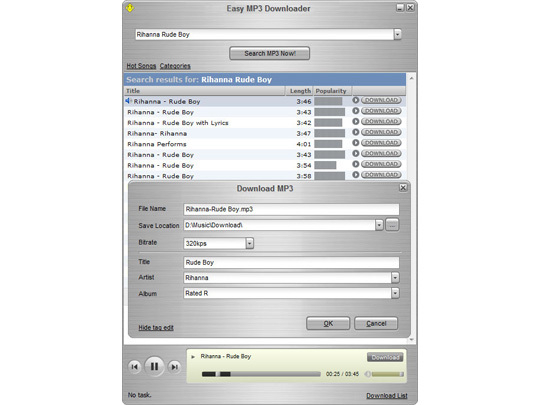Viewport: 540px width, 405px height.
Task: Select Rihanna - Rude Boy with Lyrics row
Action: (x=264, y=123)
